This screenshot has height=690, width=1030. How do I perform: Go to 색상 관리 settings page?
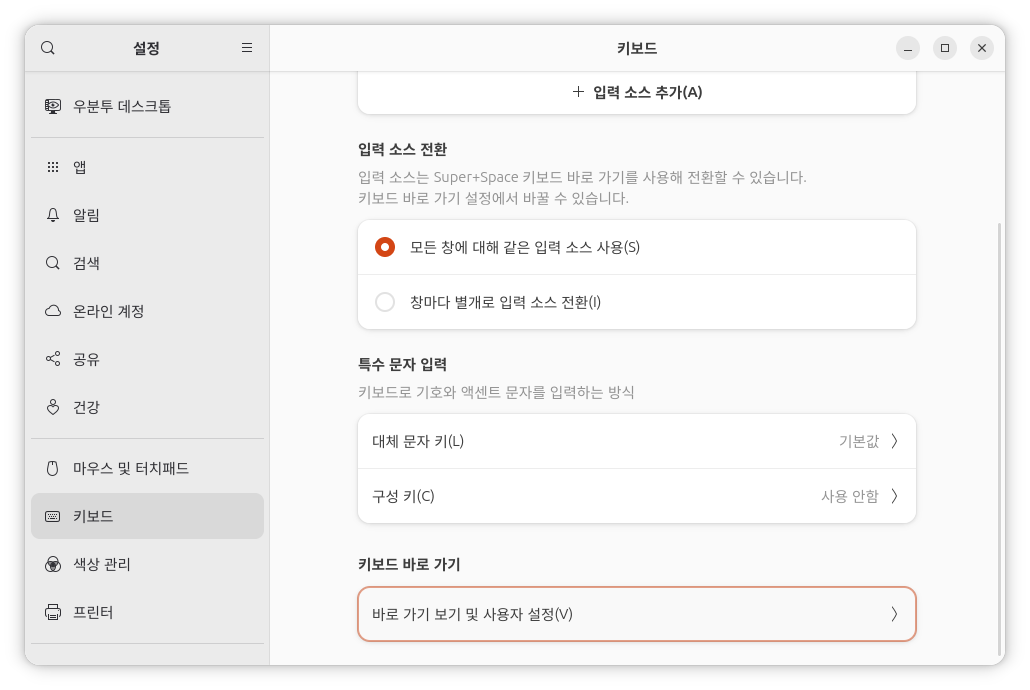click(101, 564)
